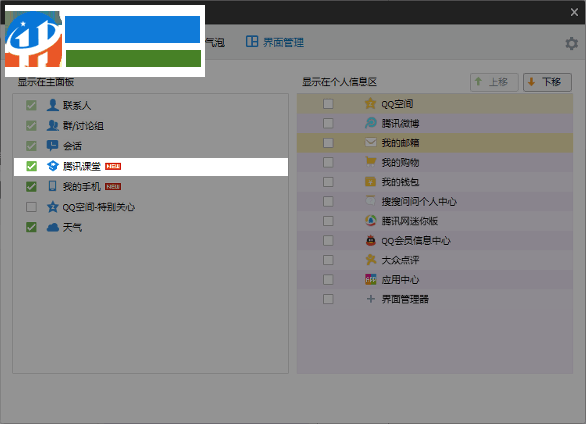
Task: Open settings with the gear icon
Action: click(571, 43)
